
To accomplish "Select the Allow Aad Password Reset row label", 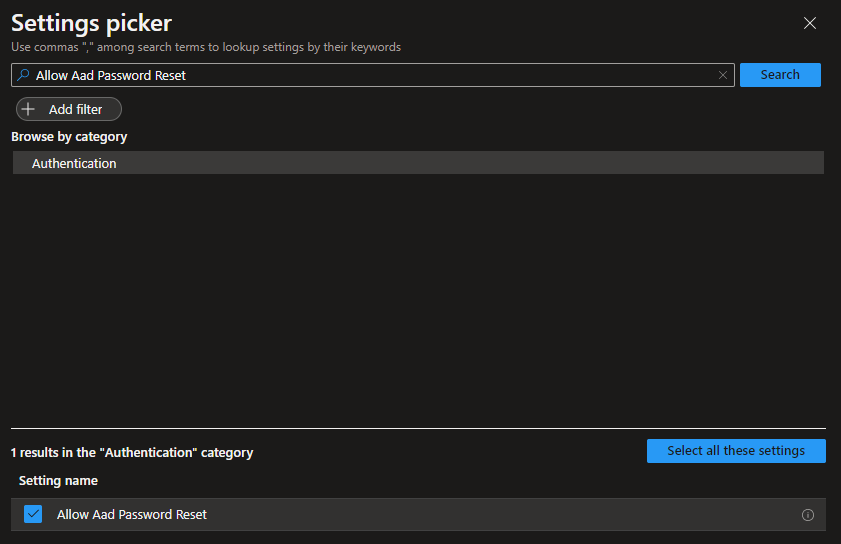I will pyautogui.click(x=132, y=514).
